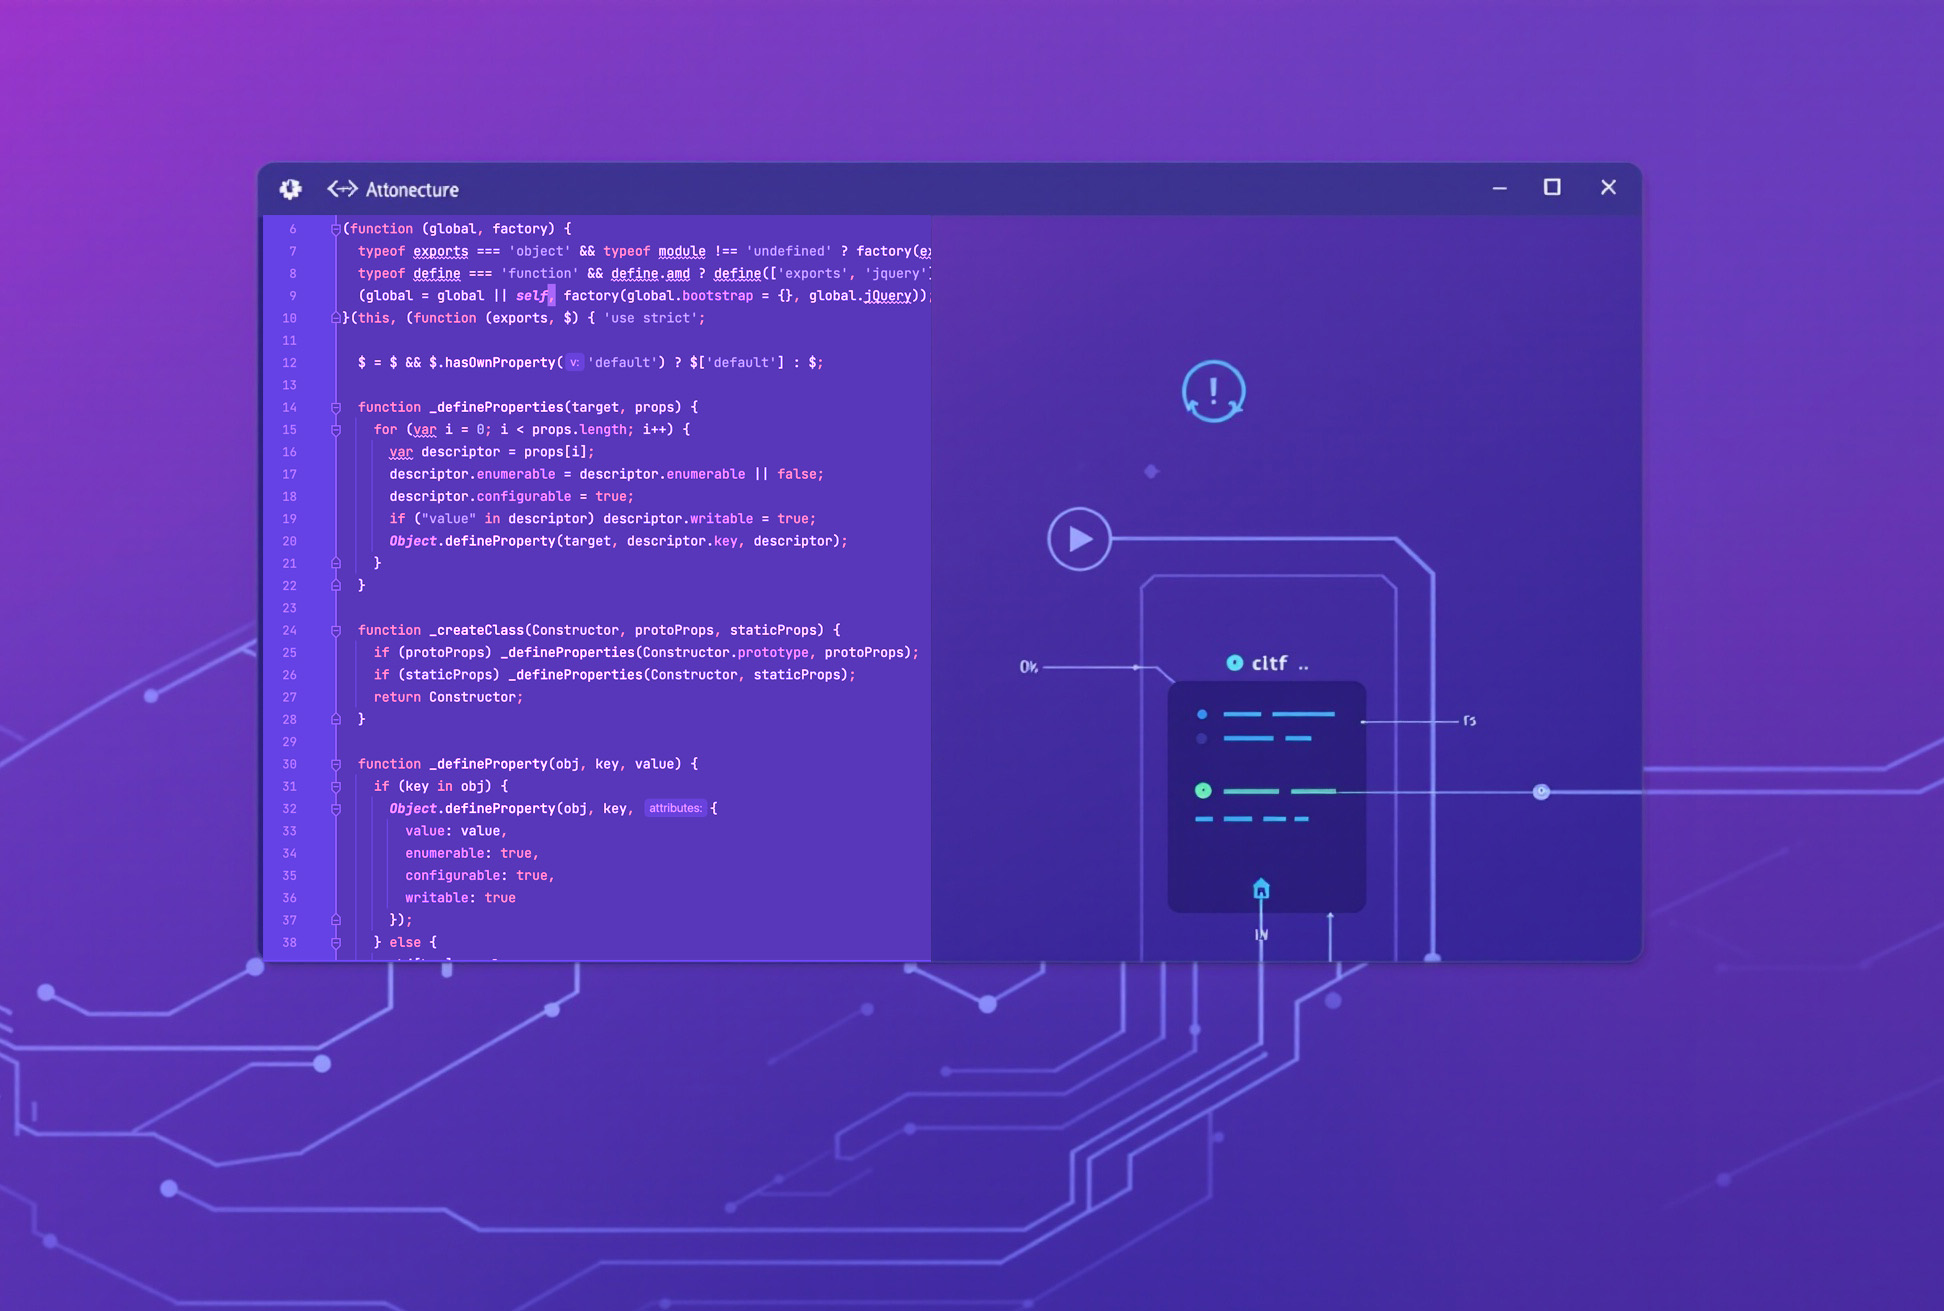Collapse the function fold at line 6
The image size is (1944, 1311).
pos(334,228)
